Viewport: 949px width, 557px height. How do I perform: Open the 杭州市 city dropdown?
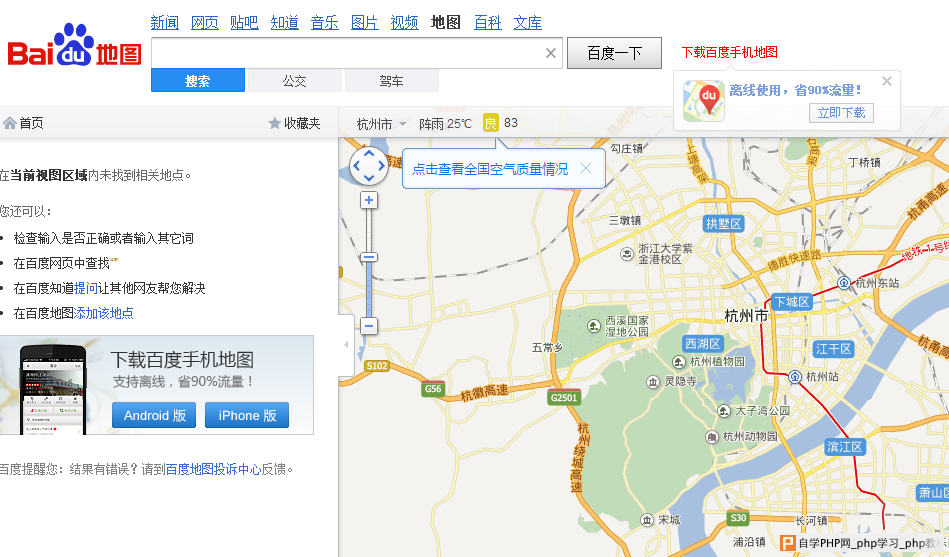click(x=381, y=124)
